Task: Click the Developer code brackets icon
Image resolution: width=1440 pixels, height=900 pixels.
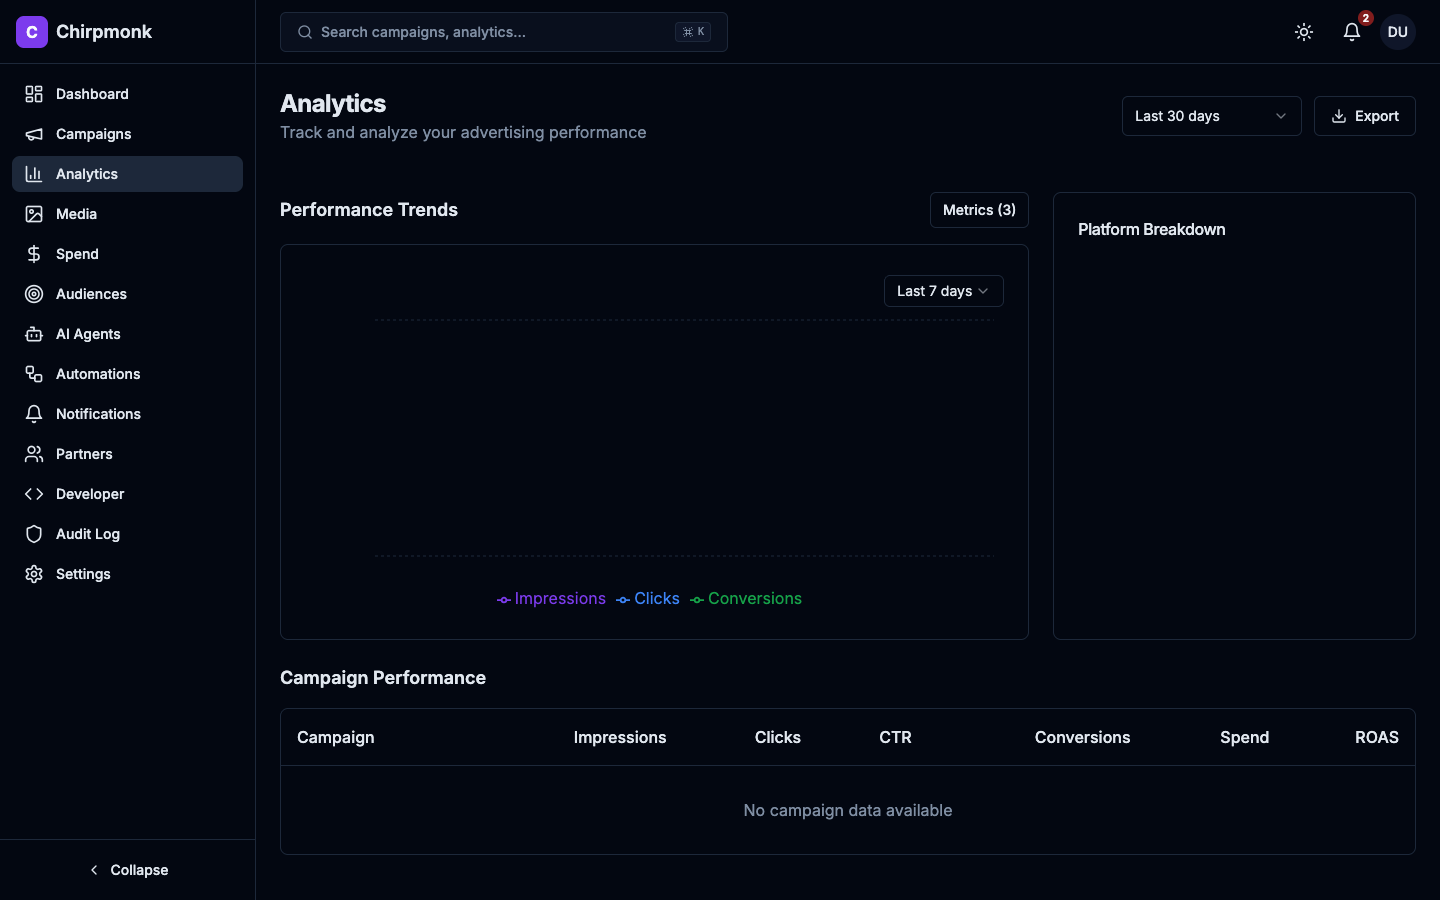Action: (33, 493)
